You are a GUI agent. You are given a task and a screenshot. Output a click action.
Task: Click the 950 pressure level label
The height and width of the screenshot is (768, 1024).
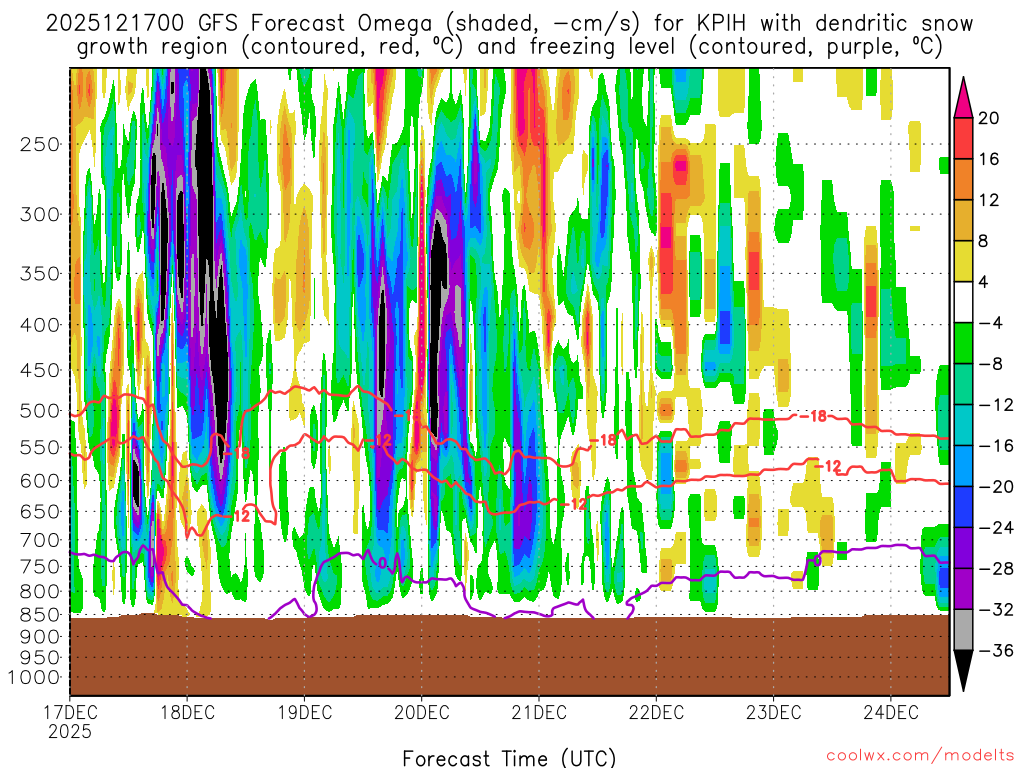click(40, 657)
